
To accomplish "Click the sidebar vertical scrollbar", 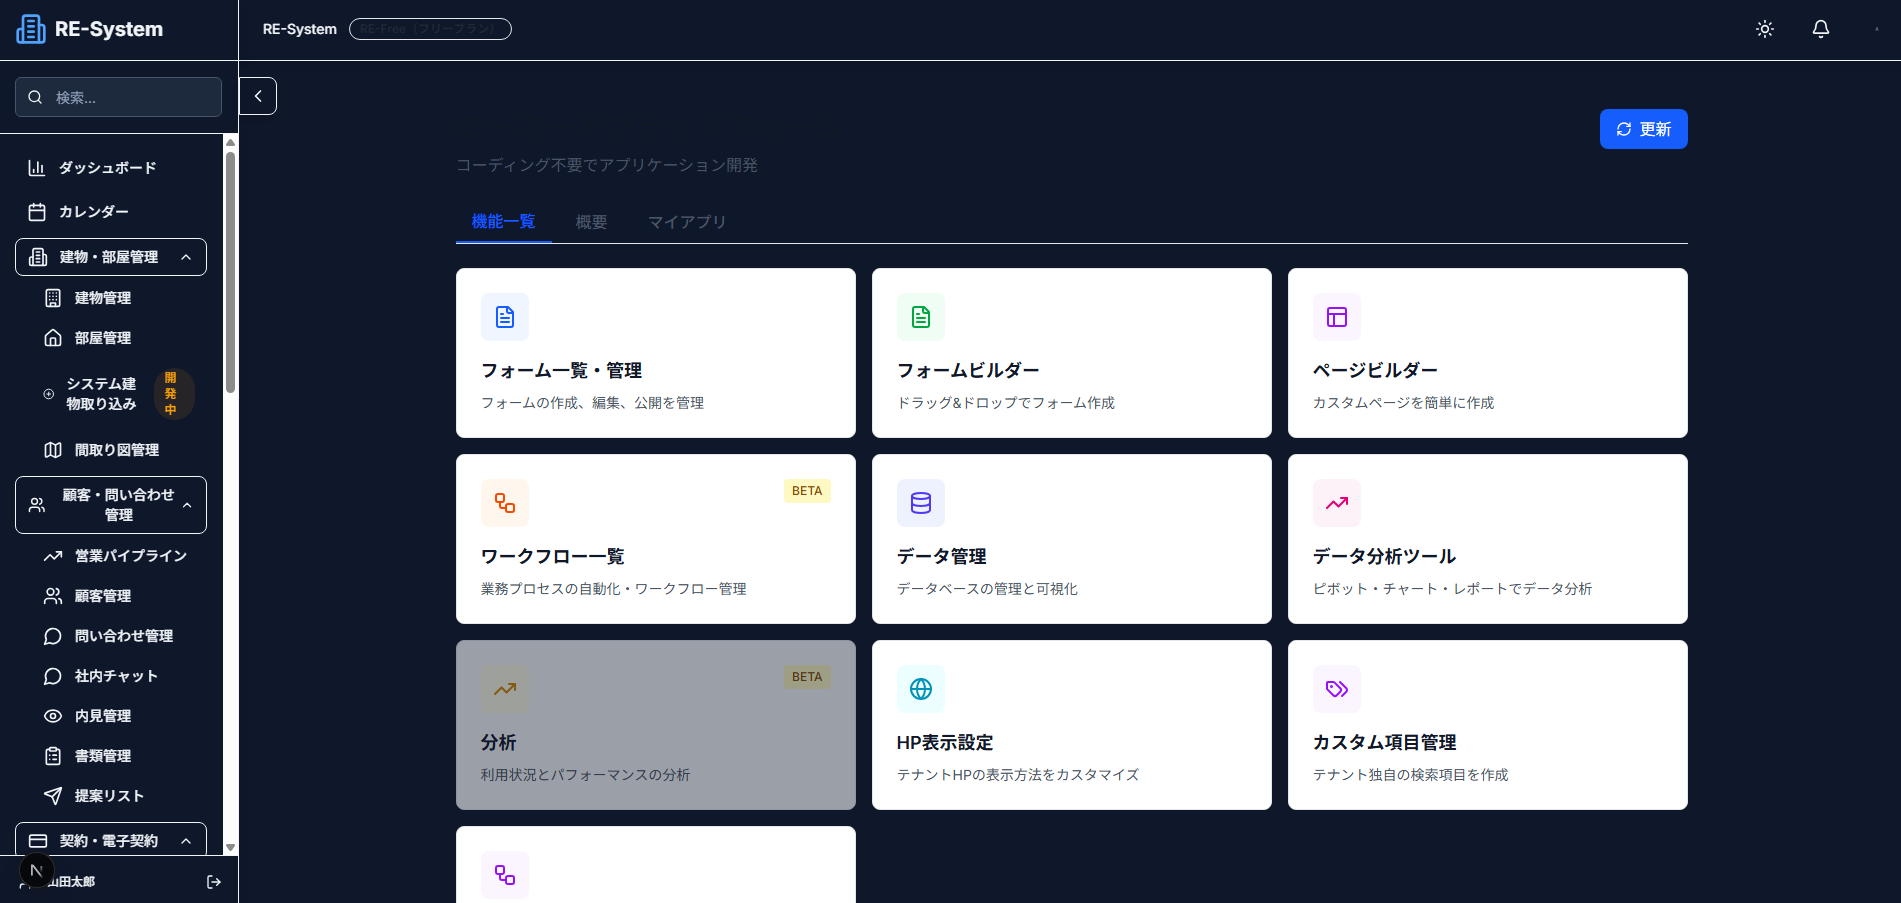I will pos(230,270).
